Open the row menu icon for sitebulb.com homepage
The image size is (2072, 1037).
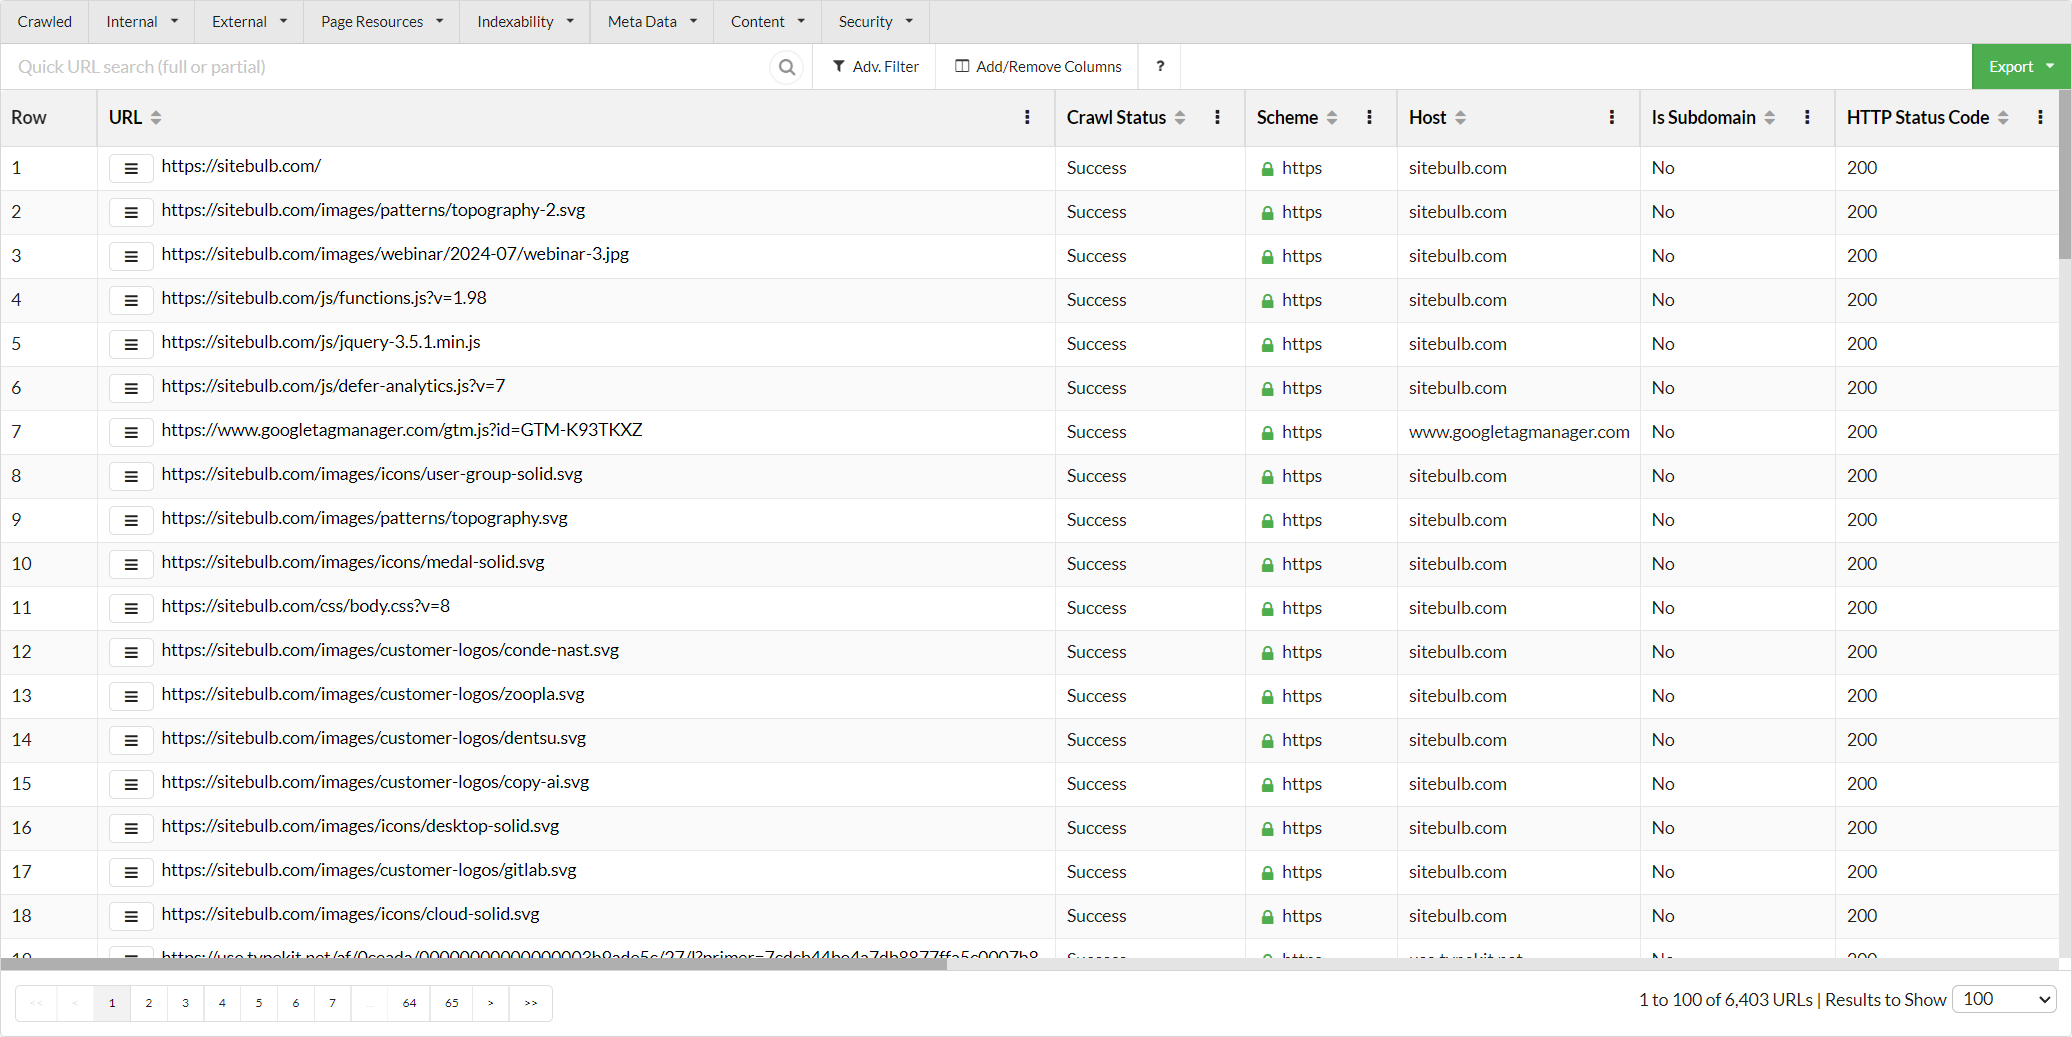pos(131,168)
